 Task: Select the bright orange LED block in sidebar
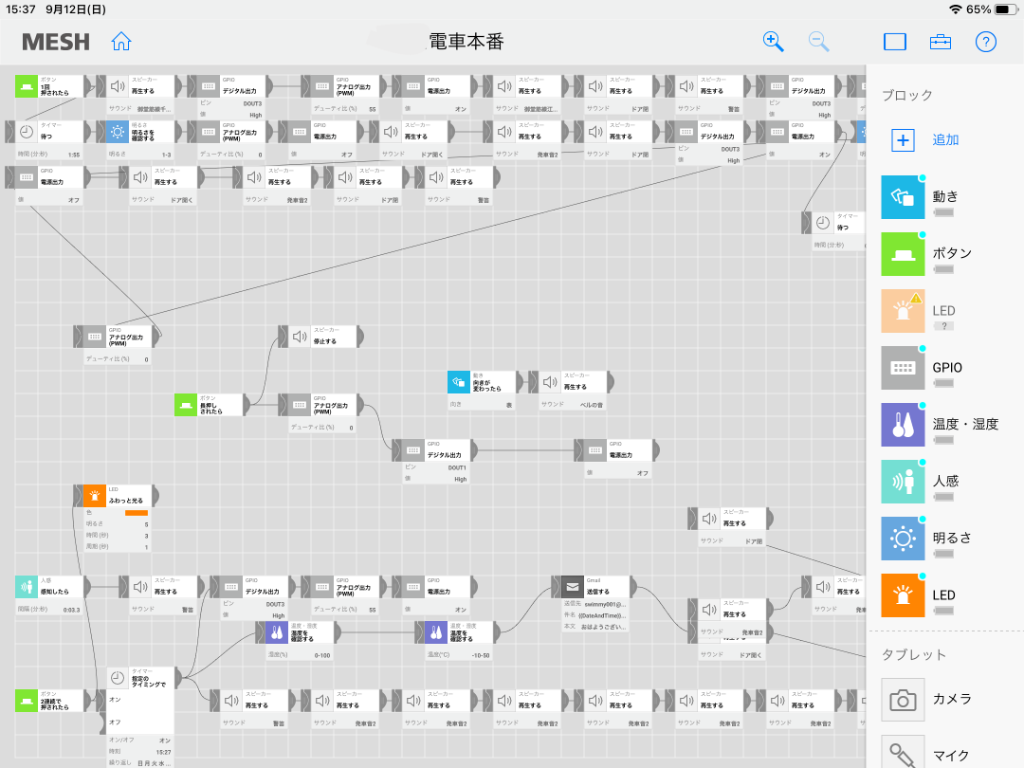tap(903, 595)
